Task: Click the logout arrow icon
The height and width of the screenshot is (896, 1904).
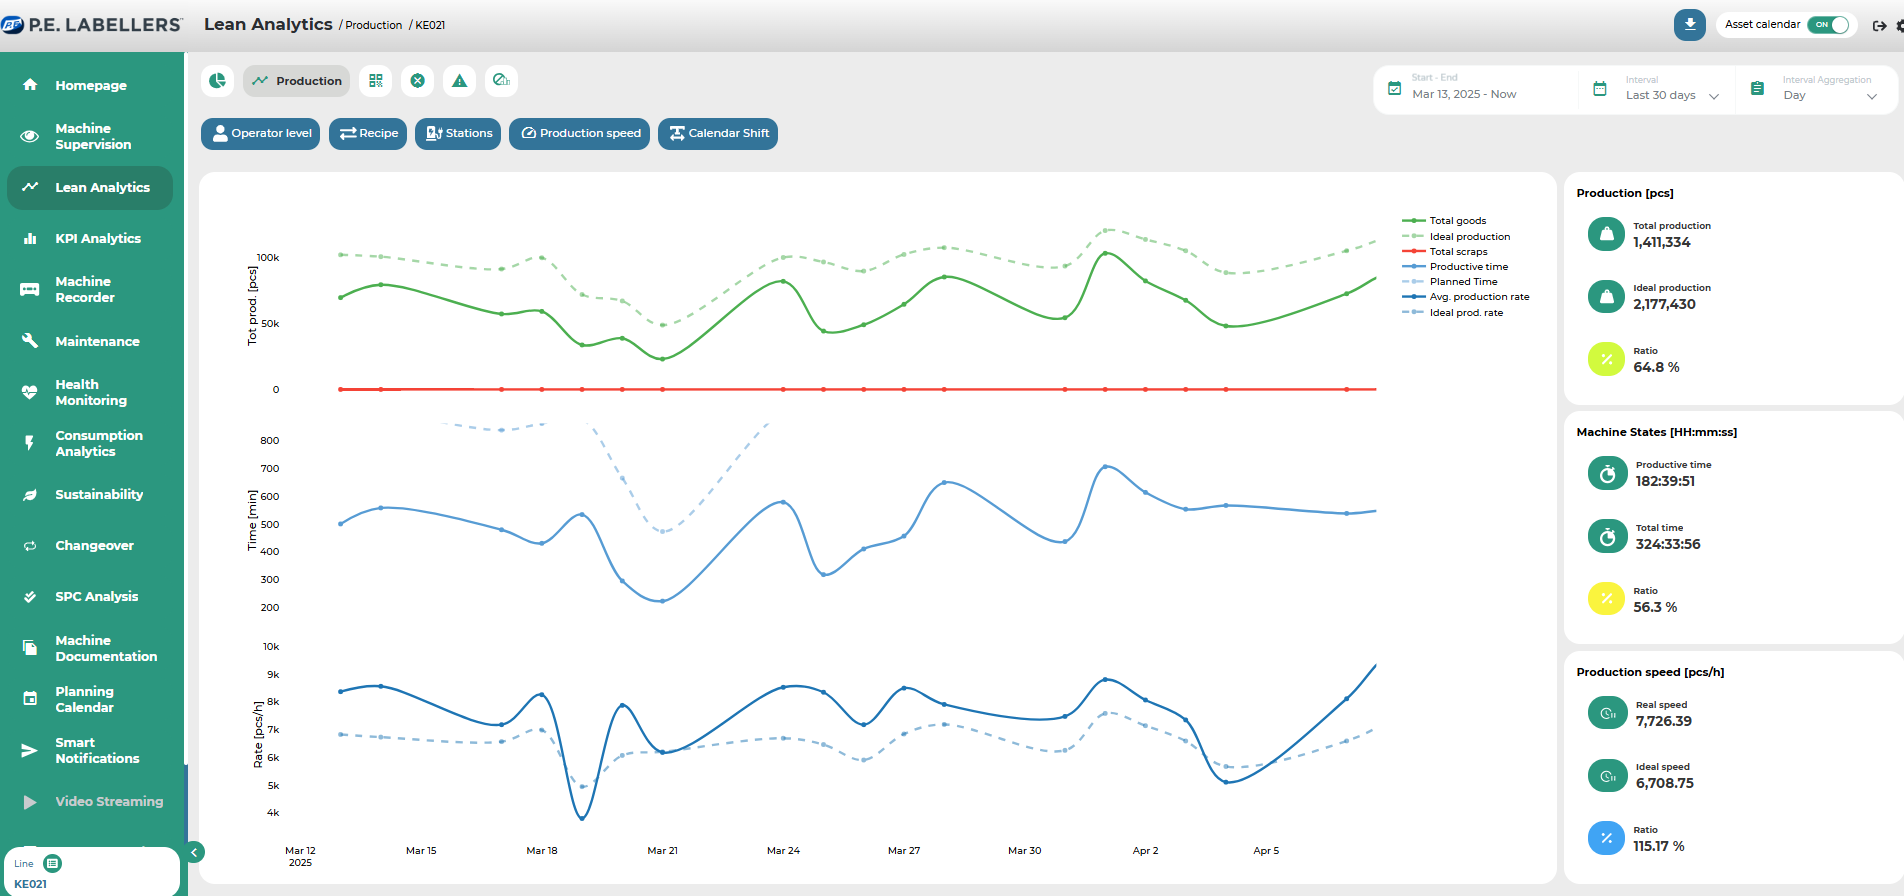Action: pyautogui.click(x=1879, y=26)
